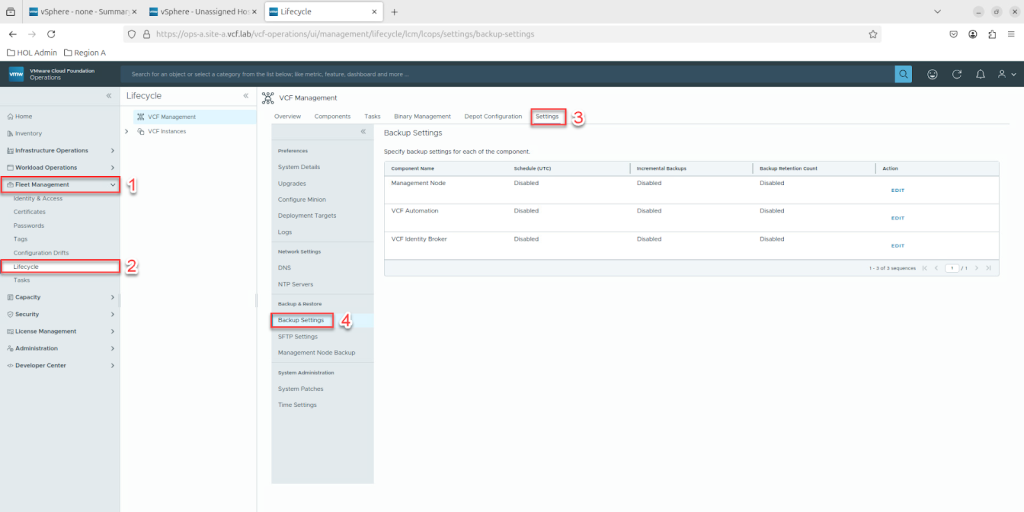Collapse the left navigation panel

pyautogui.click(x=109, y=96)
